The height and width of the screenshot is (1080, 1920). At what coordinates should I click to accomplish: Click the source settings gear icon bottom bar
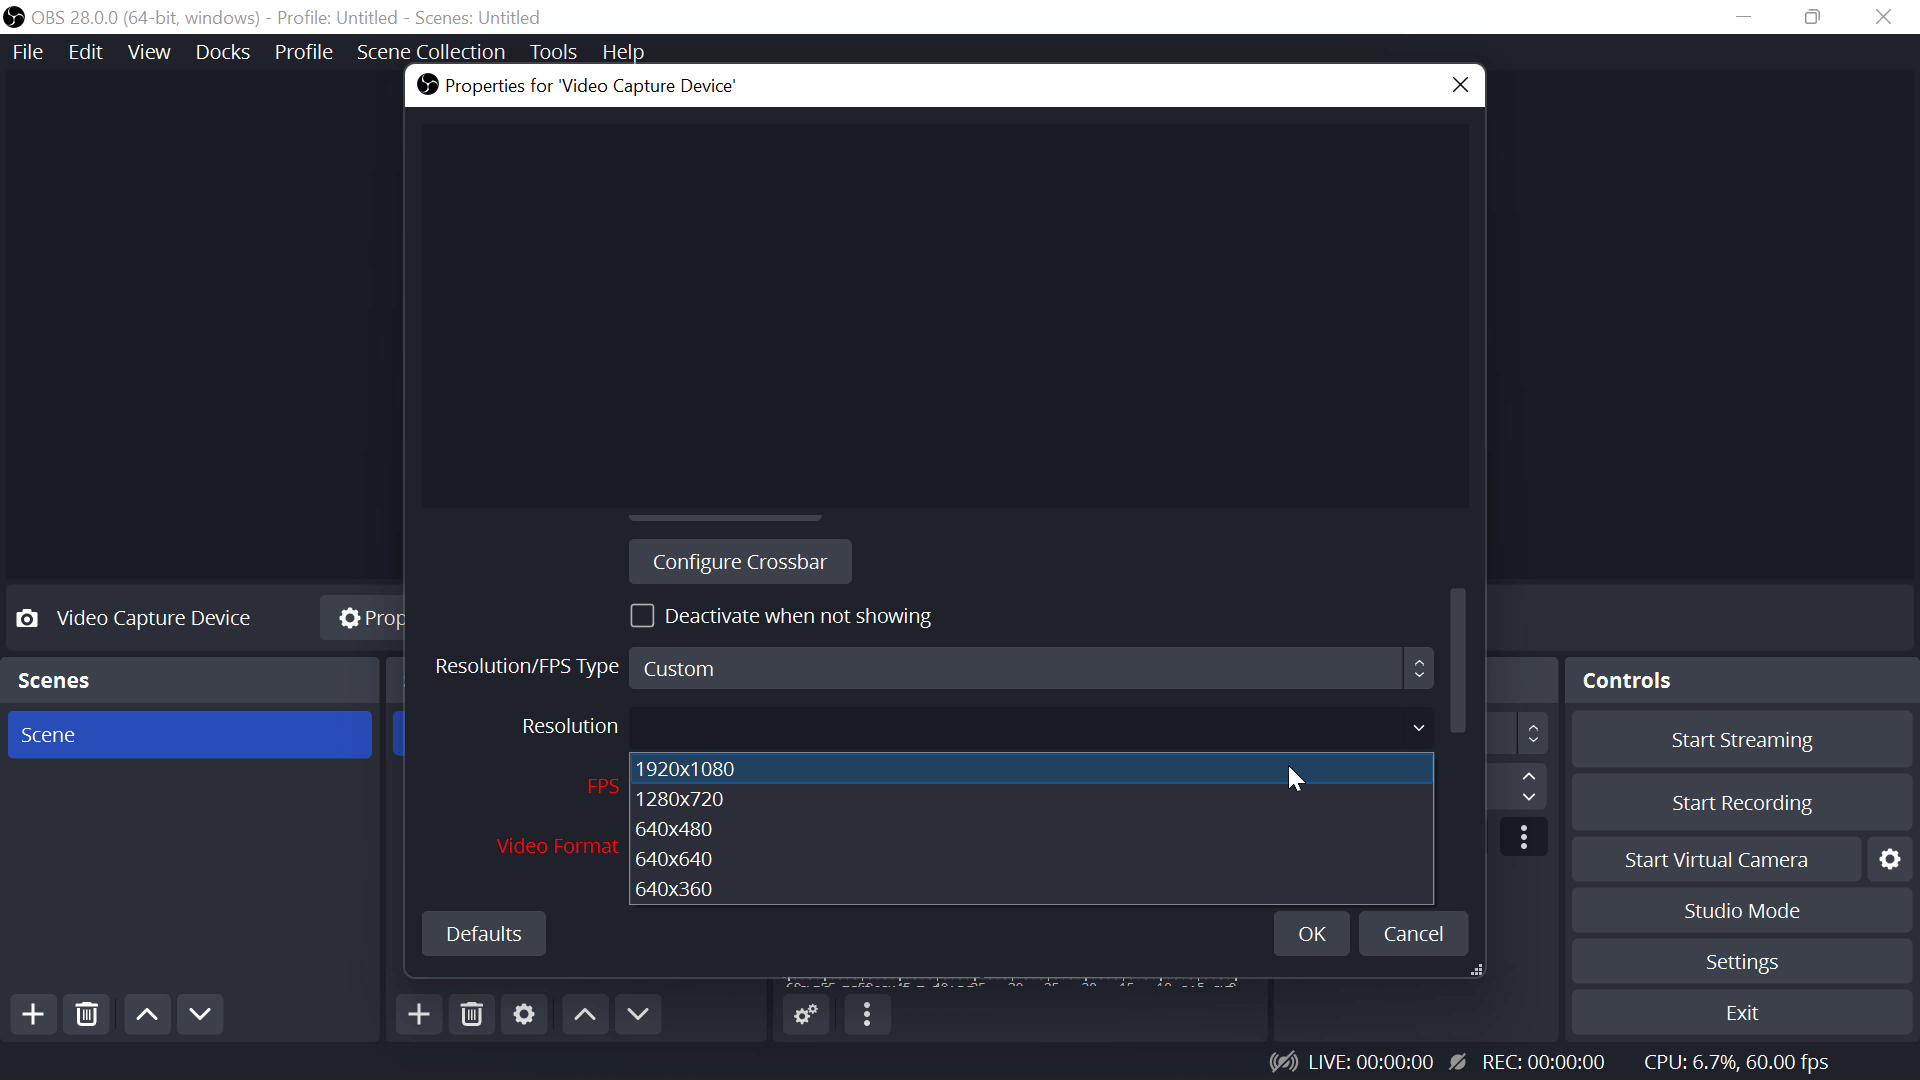(525, 1014)
